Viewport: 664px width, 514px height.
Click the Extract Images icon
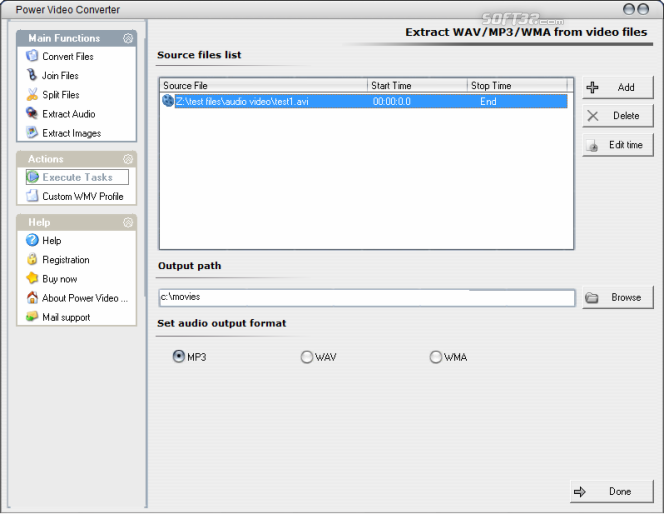click(x=32, y=133)
